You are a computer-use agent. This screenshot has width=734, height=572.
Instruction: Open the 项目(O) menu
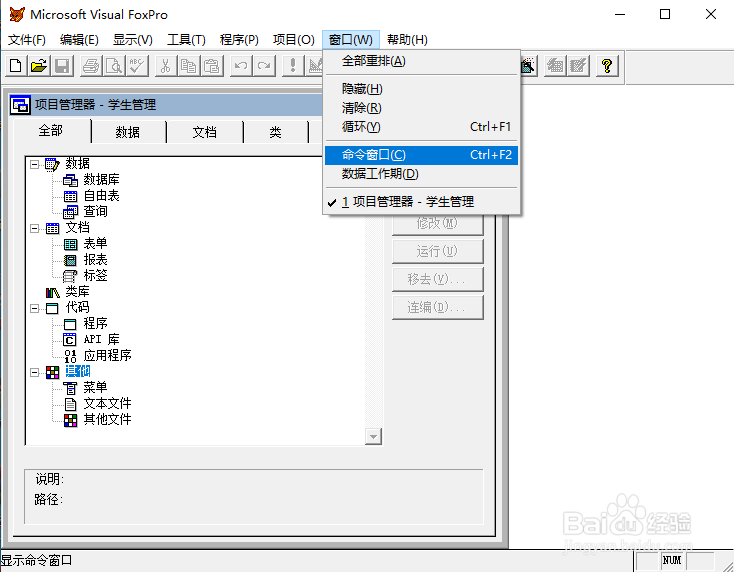coord(294,40)
